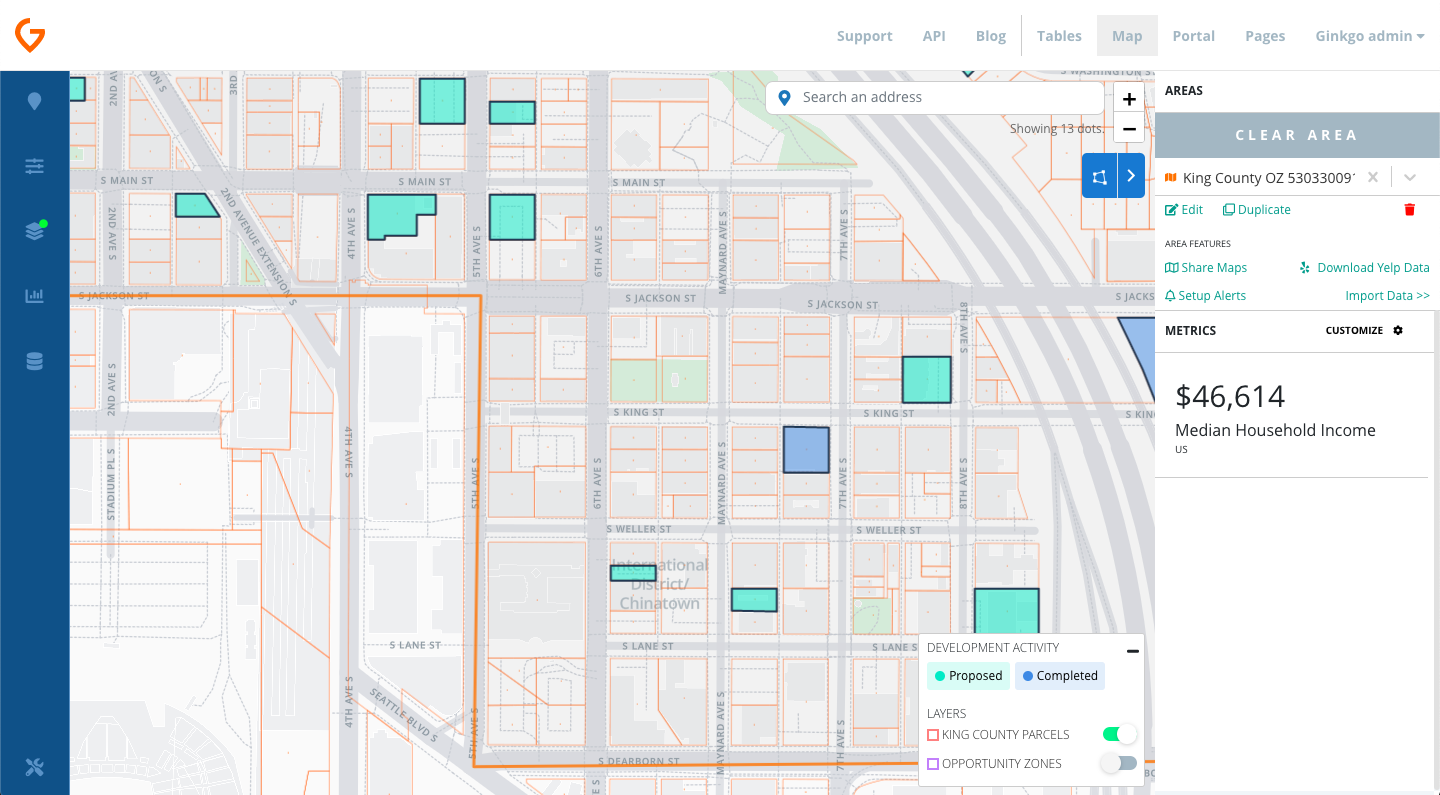Enable the Opportunity Zones layer

[1119, 763]
